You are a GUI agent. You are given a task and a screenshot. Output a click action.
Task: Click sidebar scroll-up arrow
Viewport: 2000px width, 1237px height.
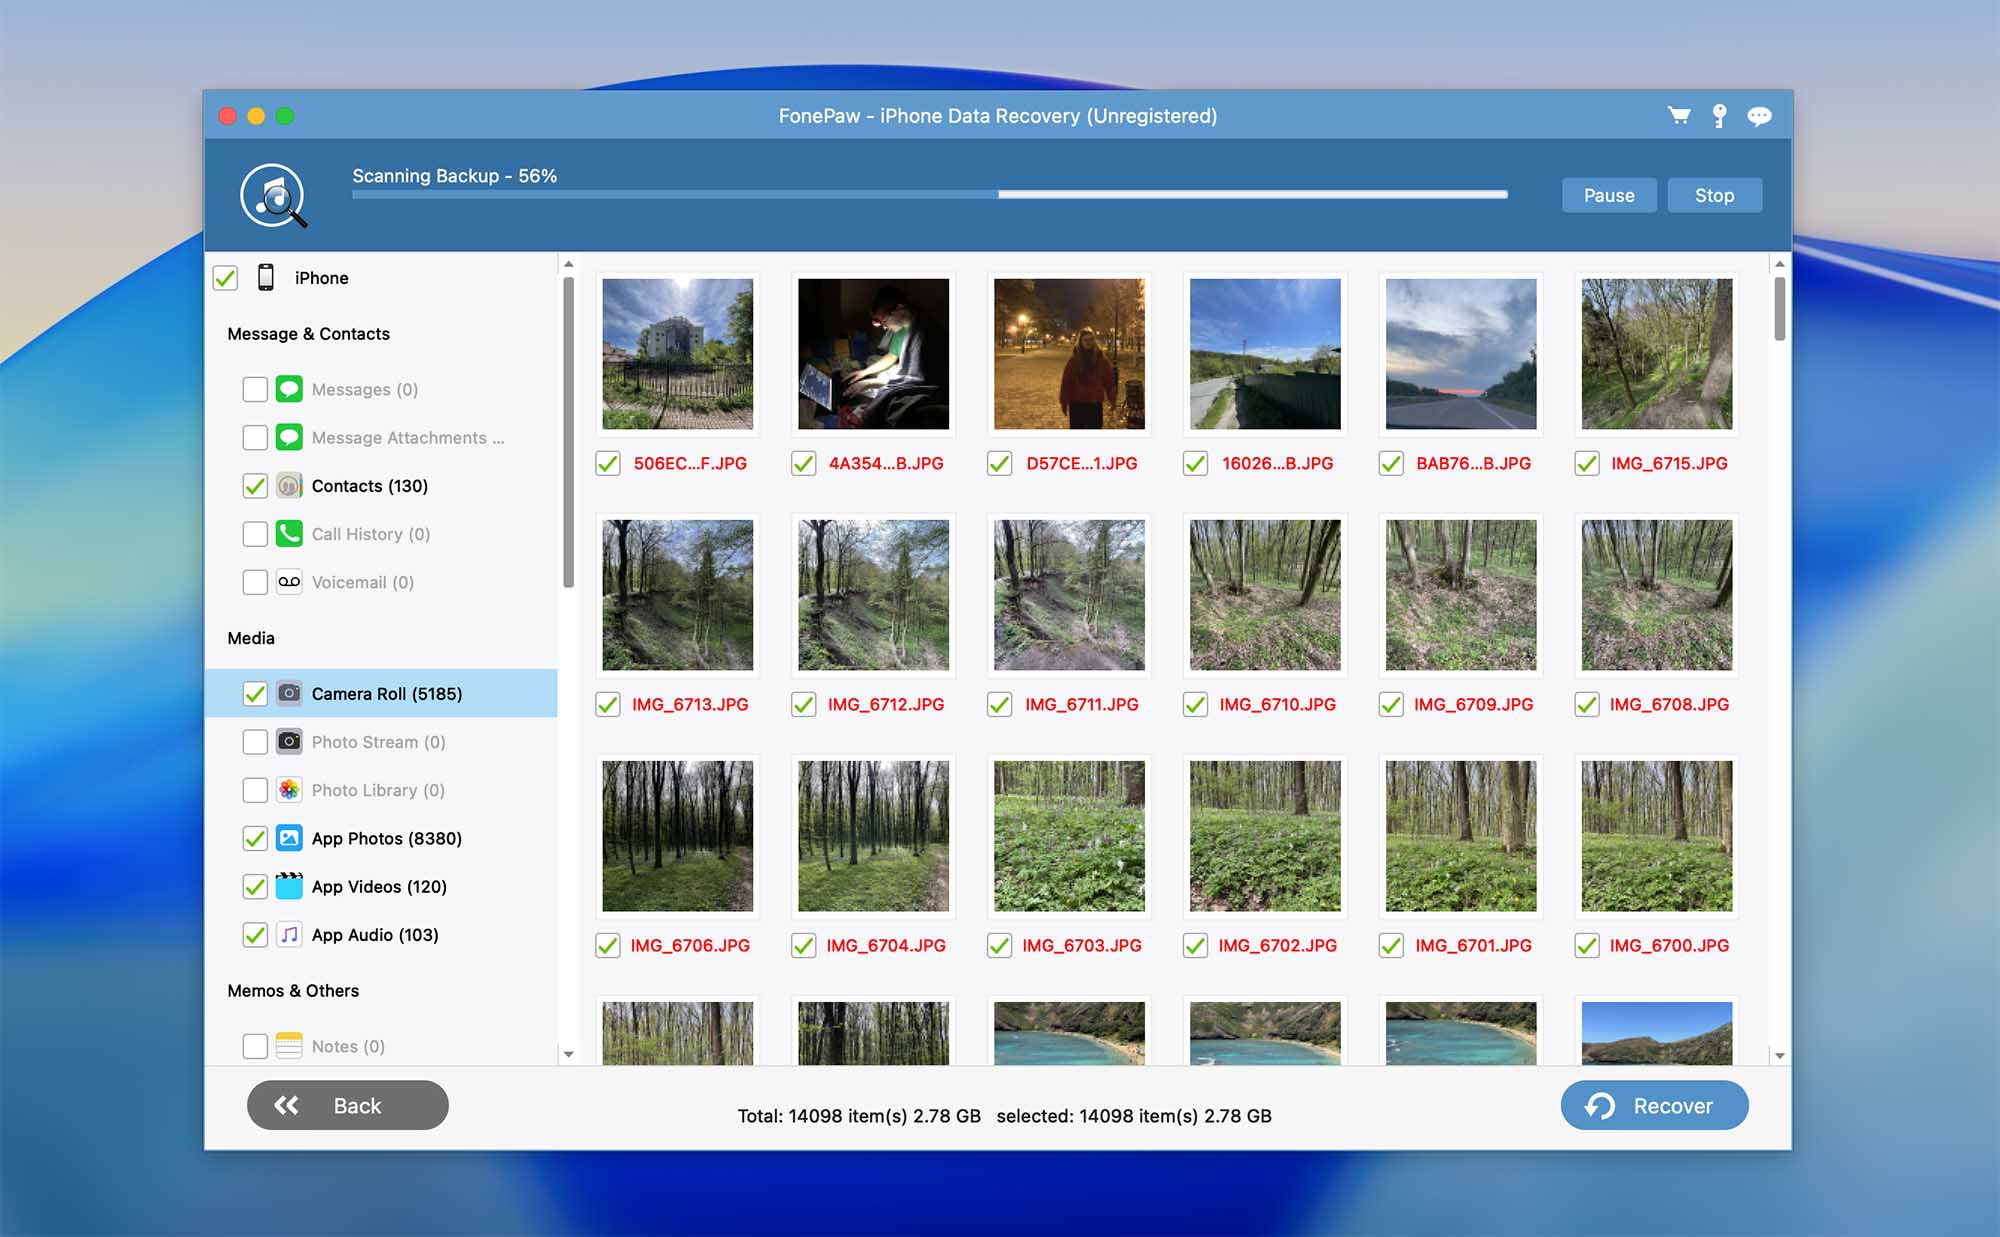[568, 264]
